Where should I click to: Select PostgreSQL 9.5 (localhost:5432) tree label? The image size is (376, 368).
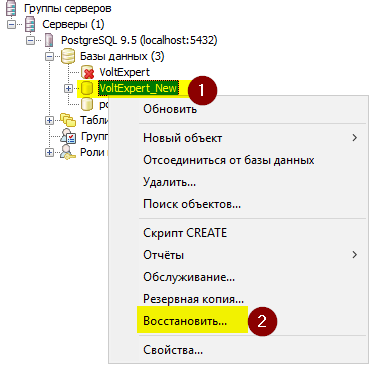click(x=139, y=40)
